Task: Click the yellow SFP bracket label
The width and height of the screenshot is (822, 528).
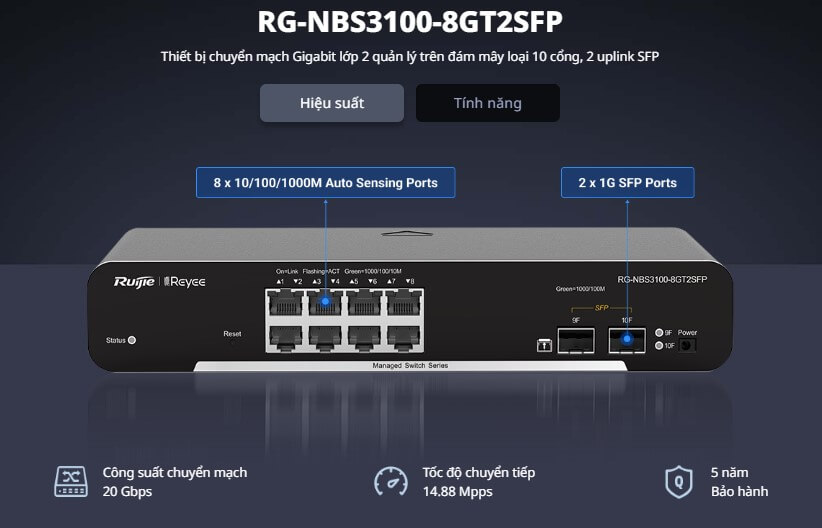Action: point(601,308)
